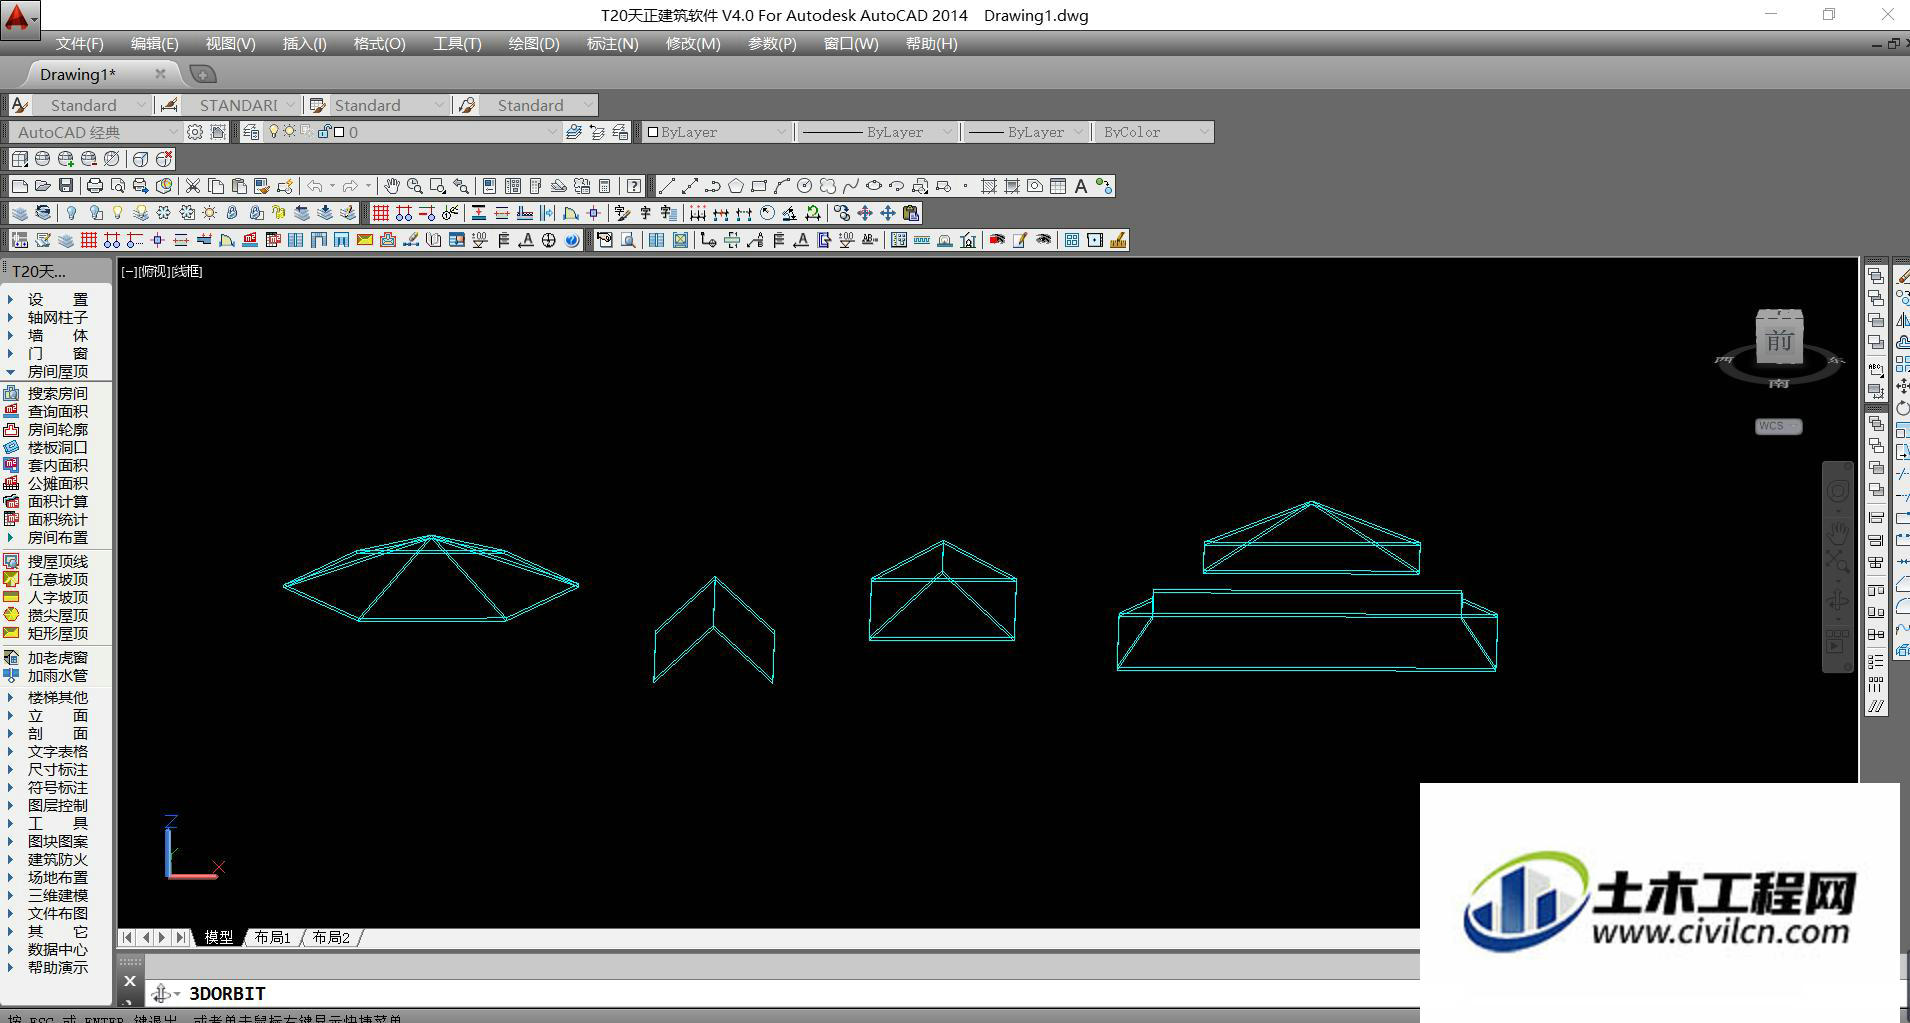
Task: Open the AutoCAD 经典 workspace dropdown
Action: click(x=96, y=132)
